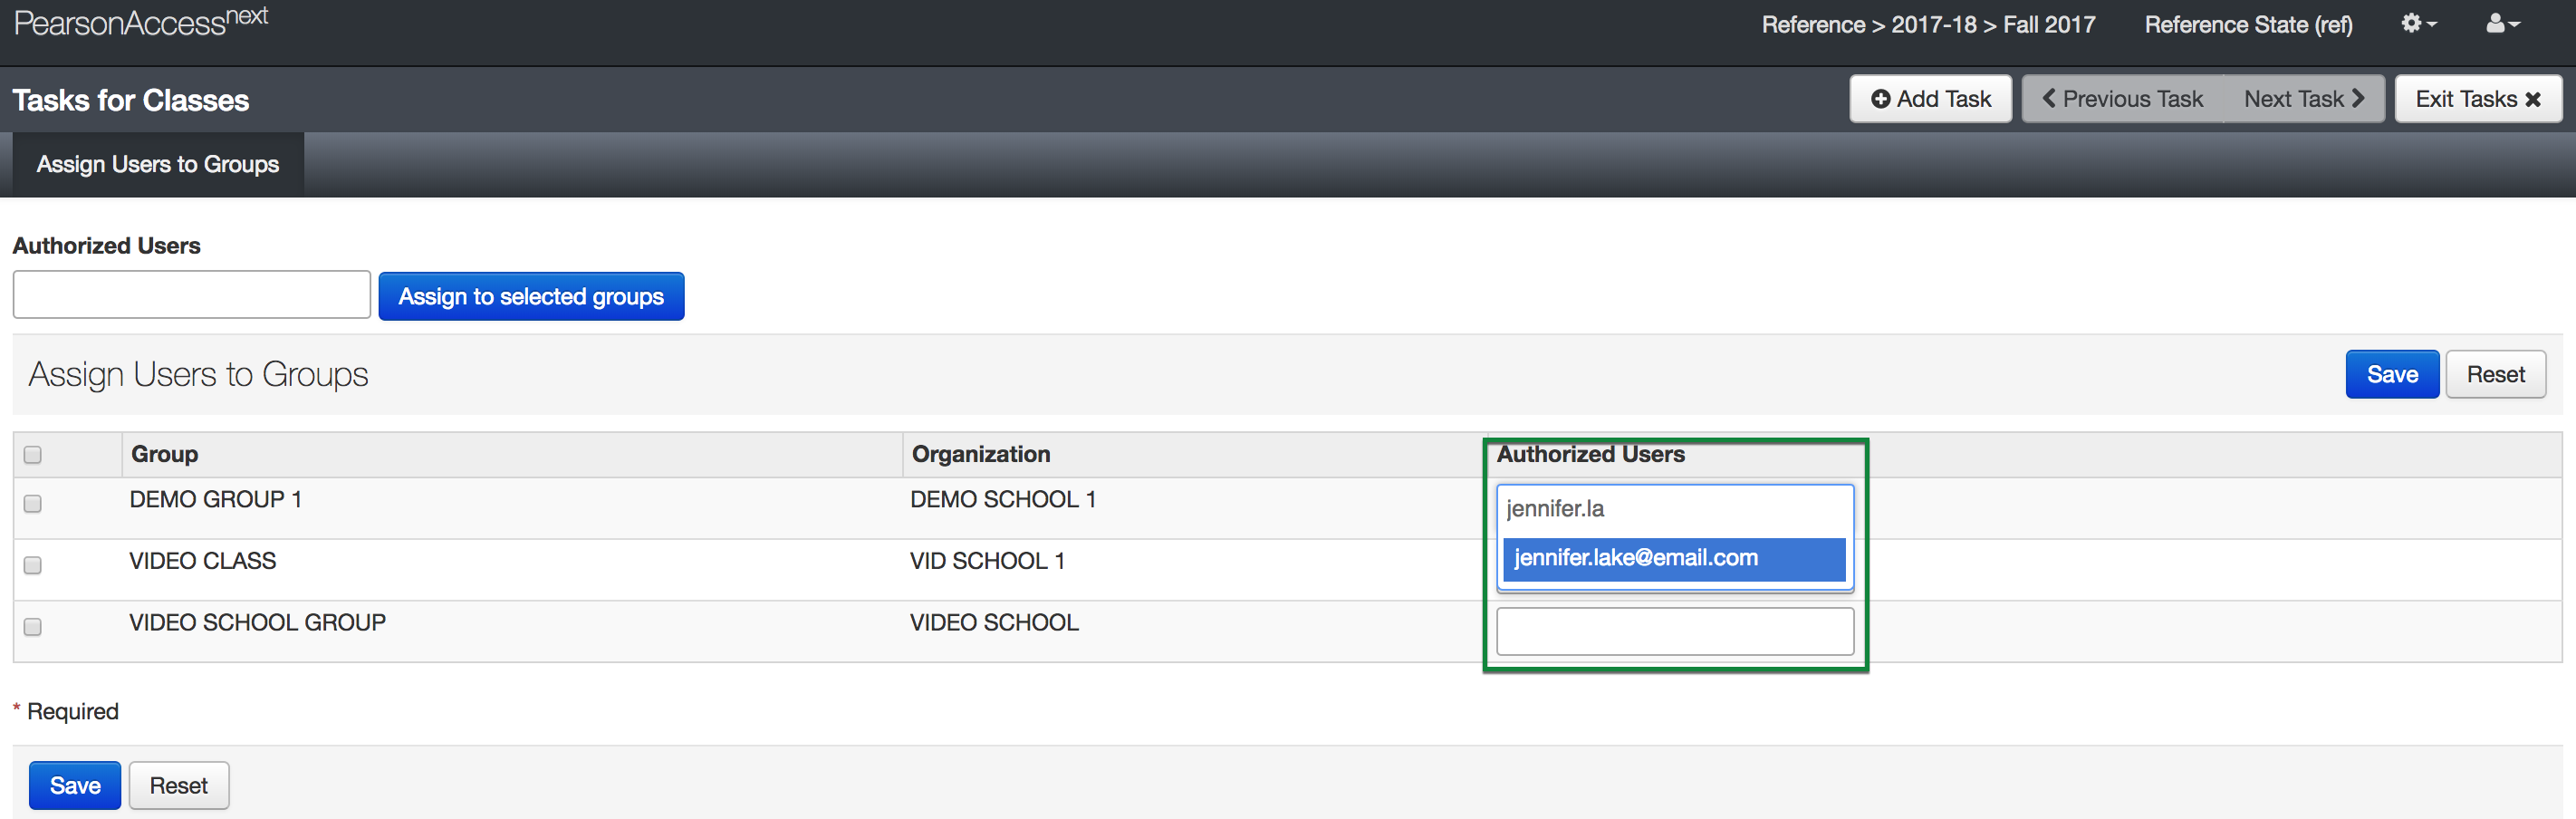
Task: Click the bottom Reset button
Action: coord(178,785)
